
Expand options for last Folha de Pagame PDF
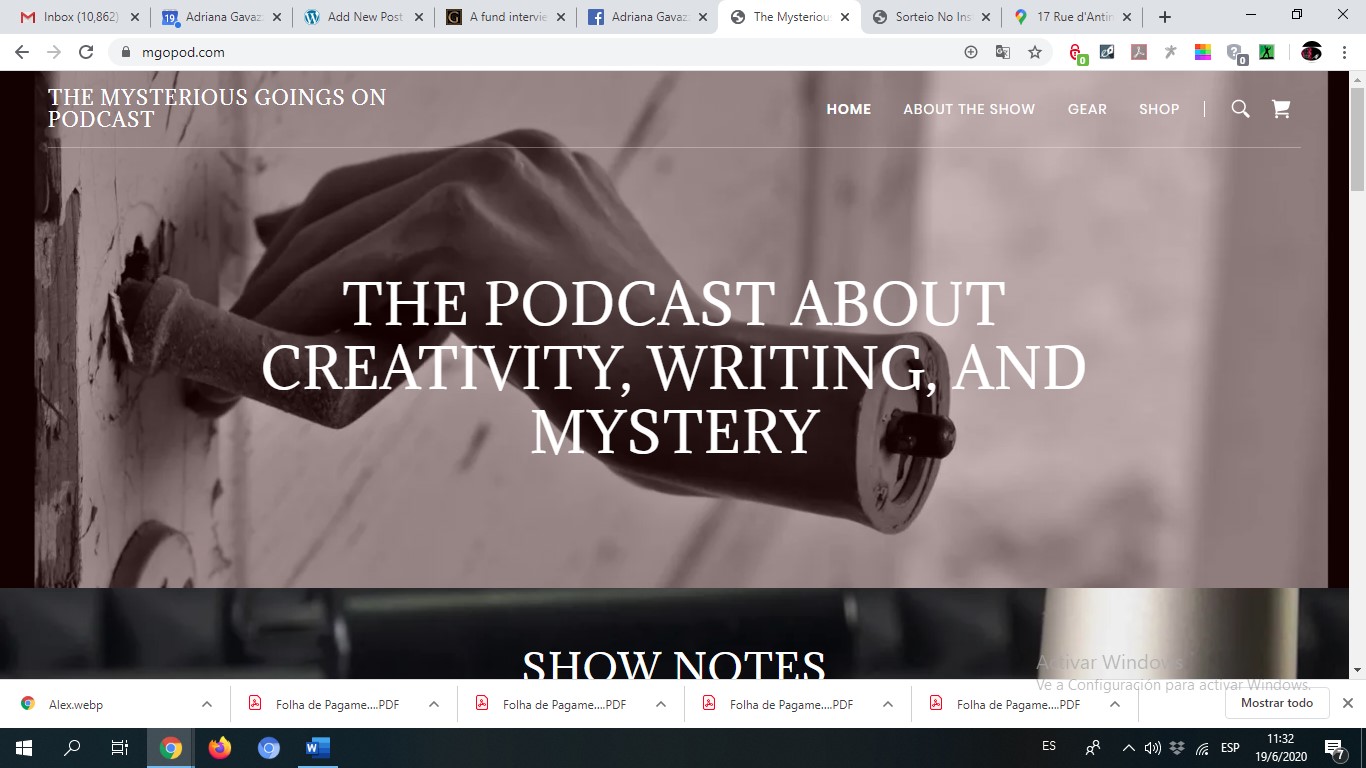[x=1115, y=704]
